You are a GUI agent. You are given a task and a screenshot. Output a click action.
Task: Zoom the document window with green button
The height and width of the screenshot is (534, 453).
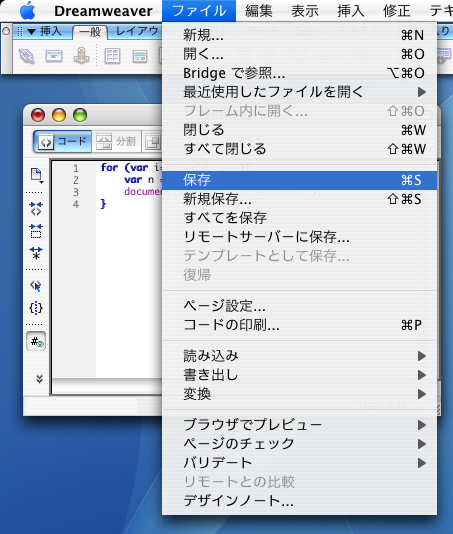click(x=80, y=115)
